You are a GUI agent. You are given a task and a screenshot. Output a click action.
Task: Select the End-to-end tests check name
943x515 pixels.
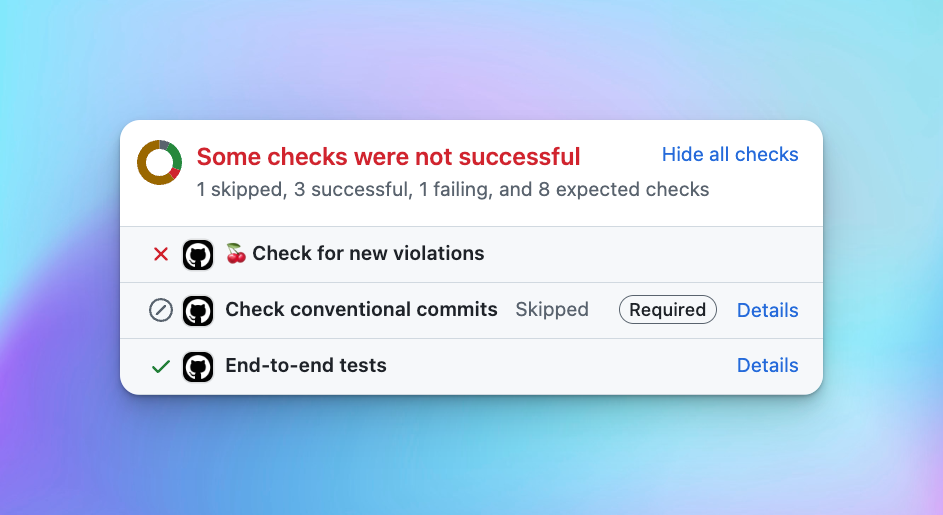pyautogui.click(x=306, y=366)
